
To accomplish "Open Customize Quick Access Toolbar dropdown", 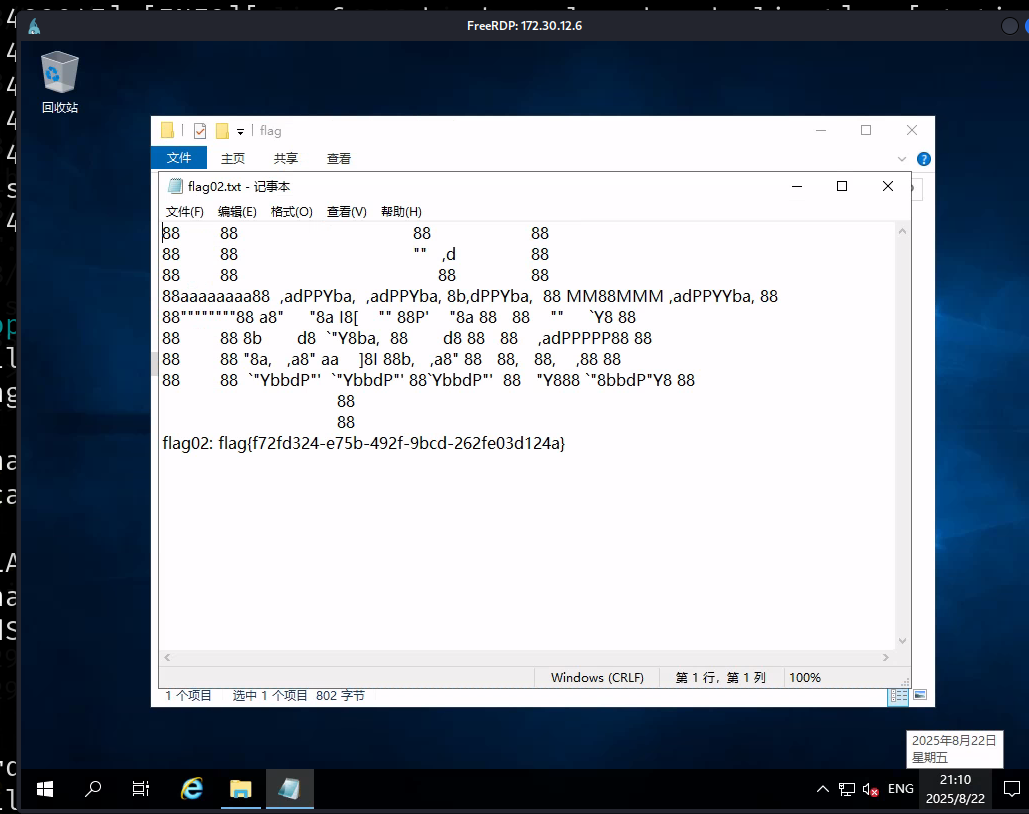I will tap(240, 132).
